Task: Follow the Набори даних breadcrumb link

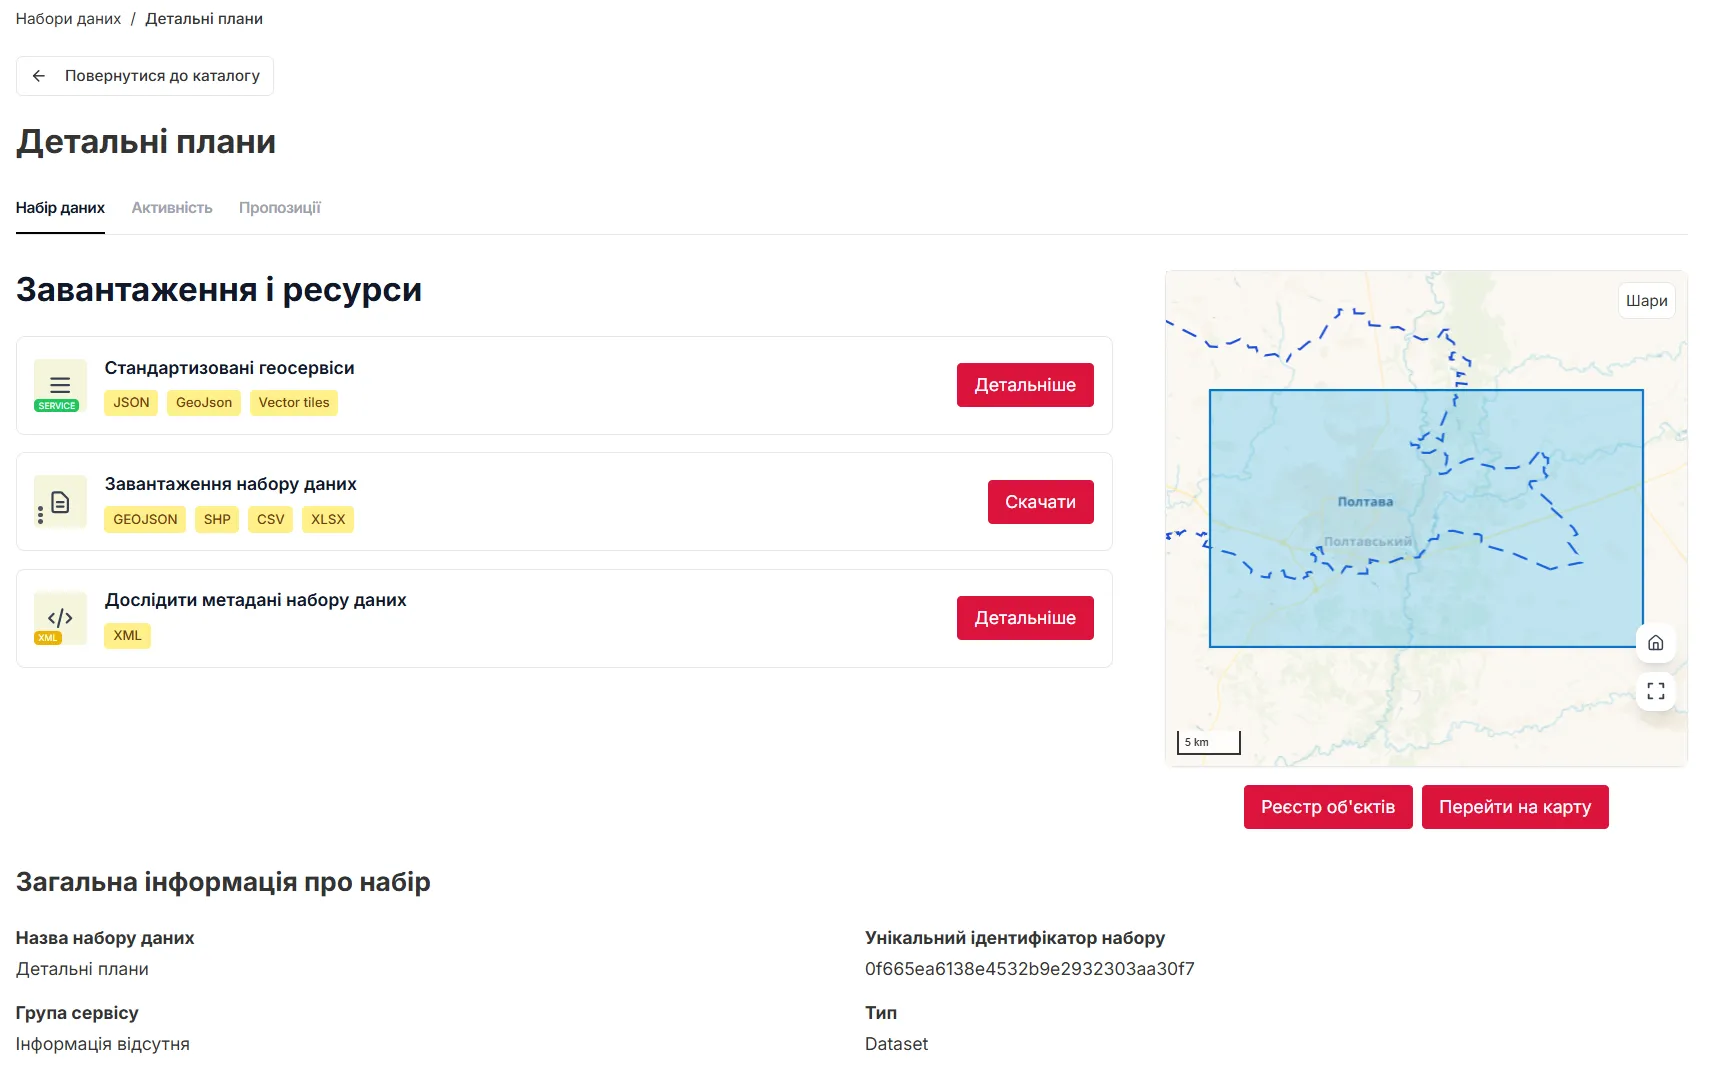Action: (x=68, y=19)
